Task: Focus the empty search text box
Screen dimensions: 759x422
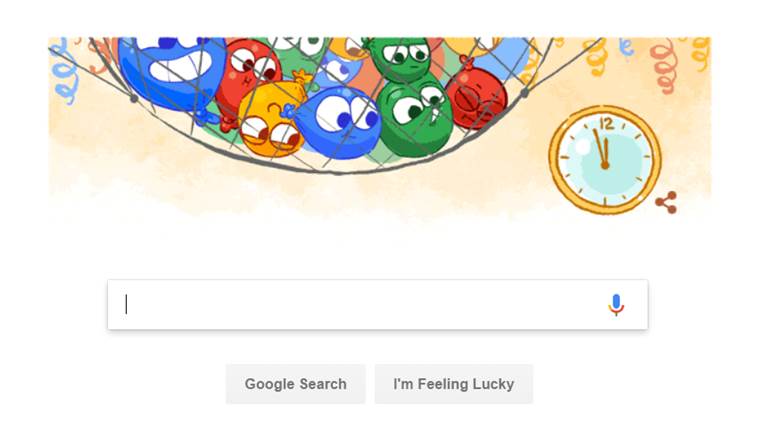Action: pos(378,304)
